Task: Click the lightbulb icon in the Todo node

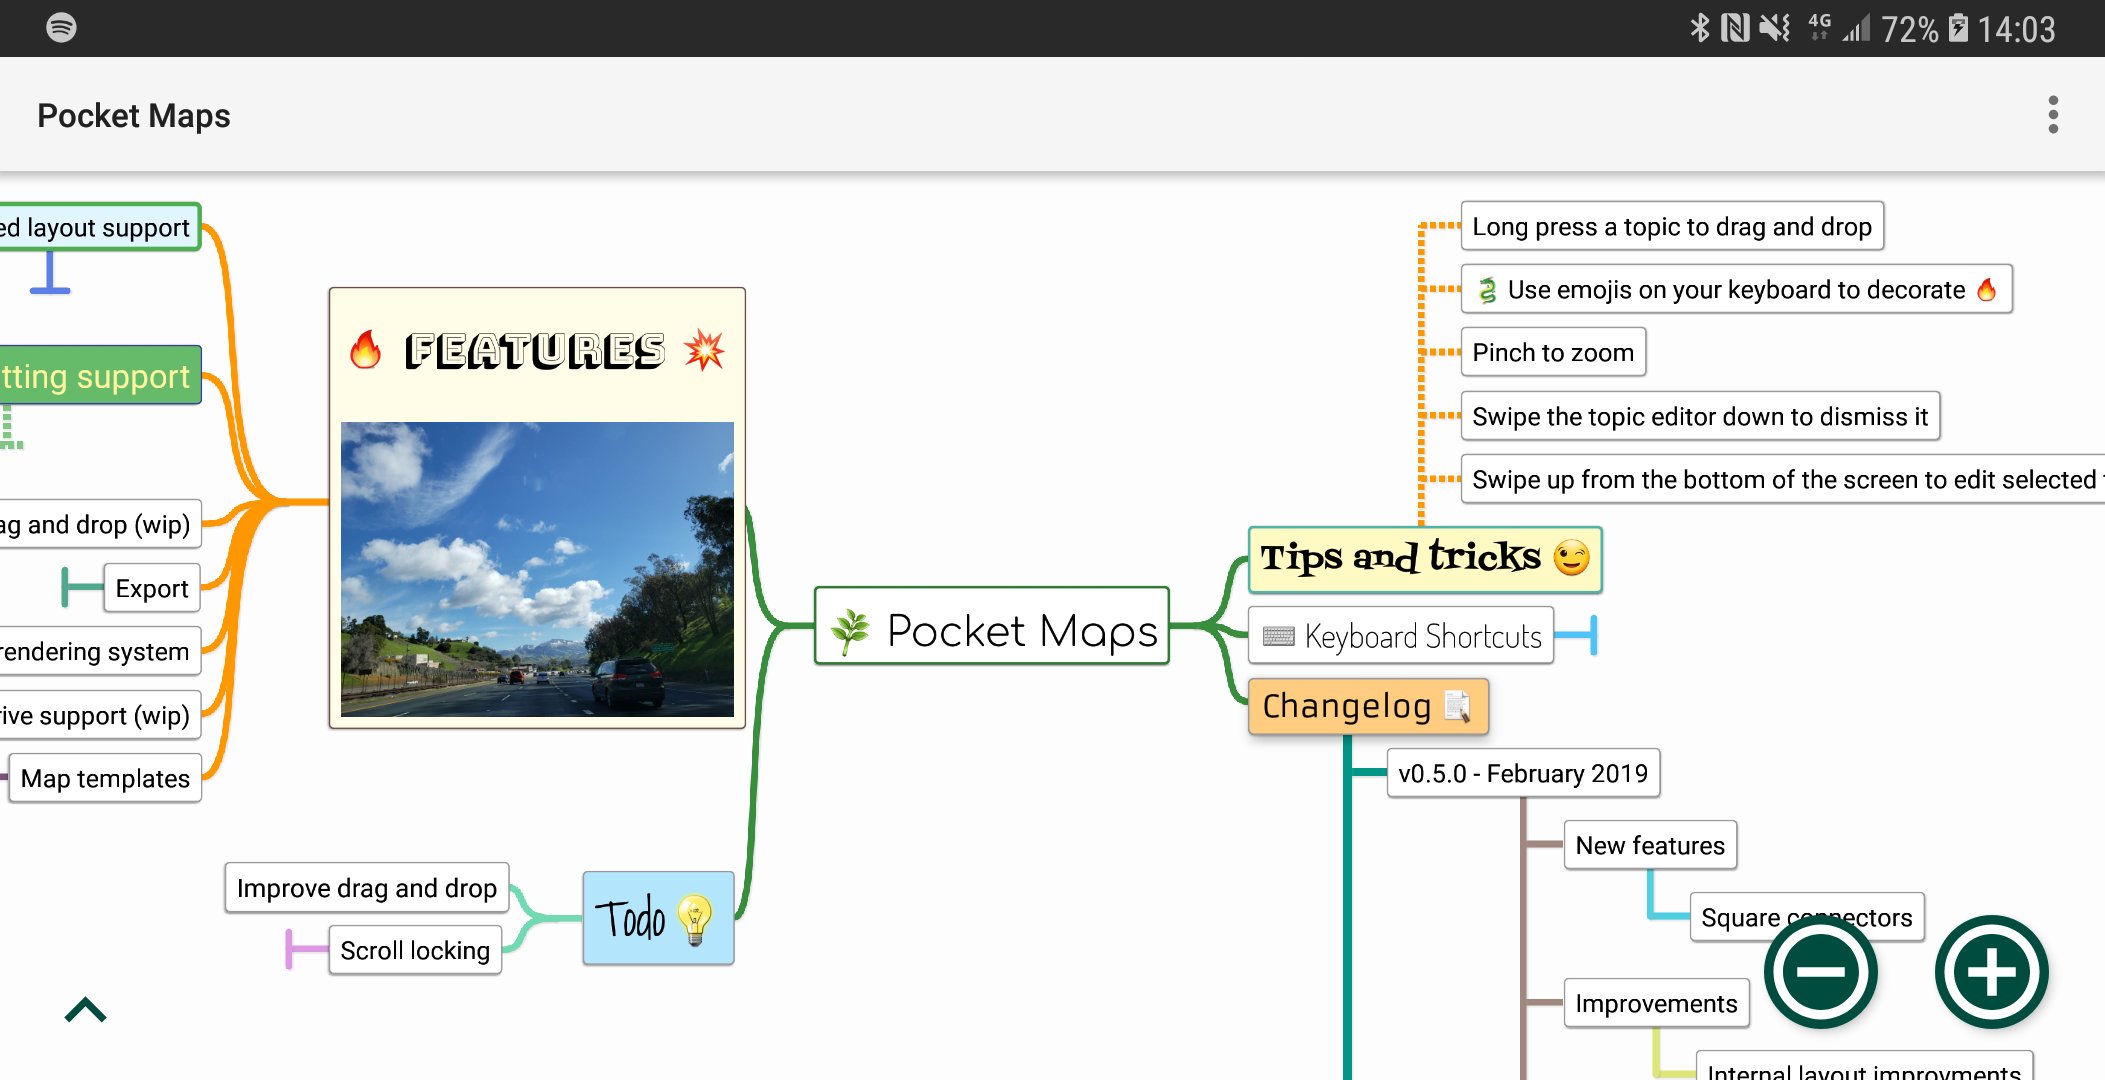Action: pos(694,919)
